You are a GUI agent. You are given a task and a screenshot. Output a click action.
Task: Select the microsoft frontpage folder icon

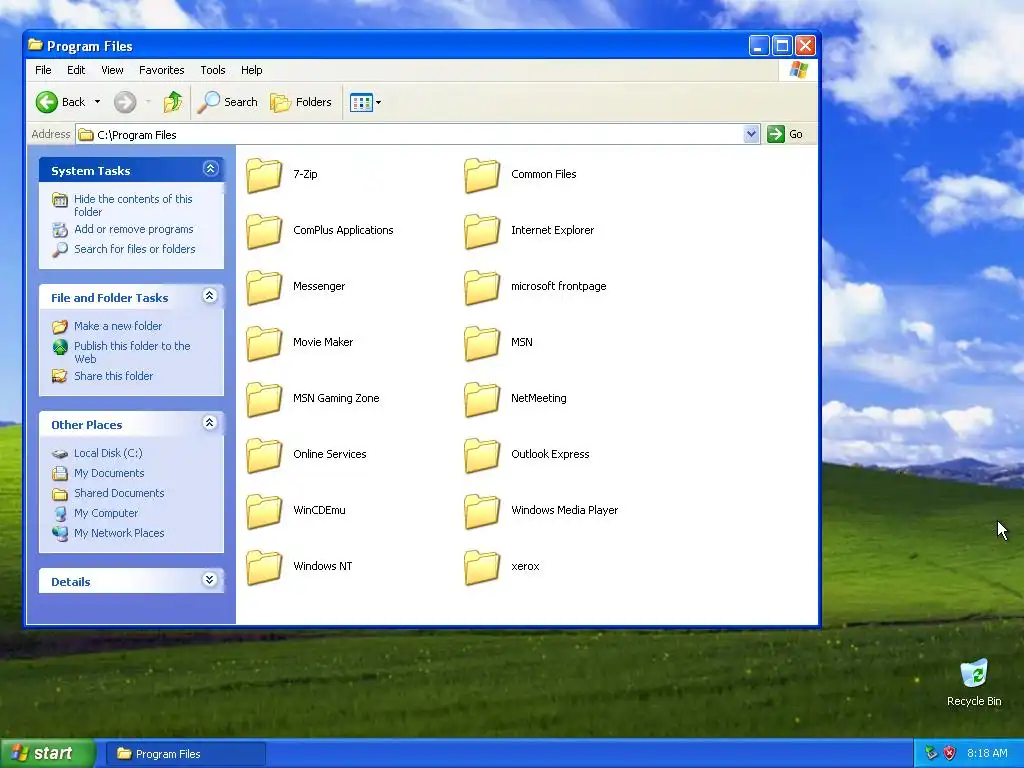pyautogui.click(x=482, y=287)
